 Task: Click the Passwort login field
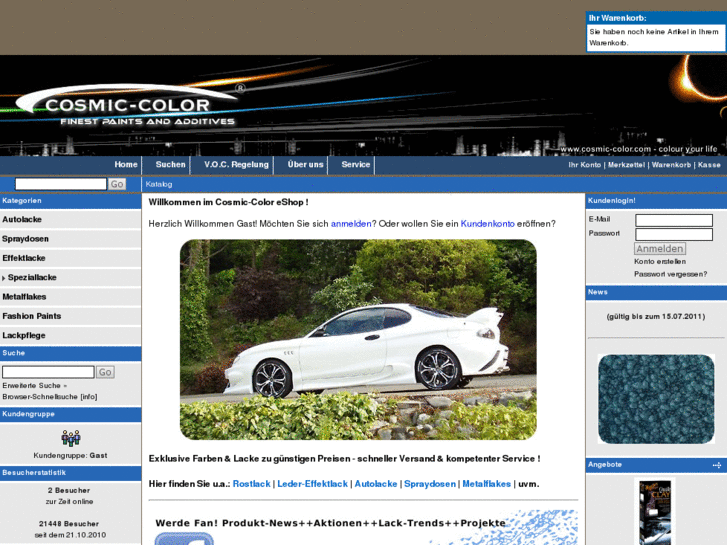[x=674, y=234]
